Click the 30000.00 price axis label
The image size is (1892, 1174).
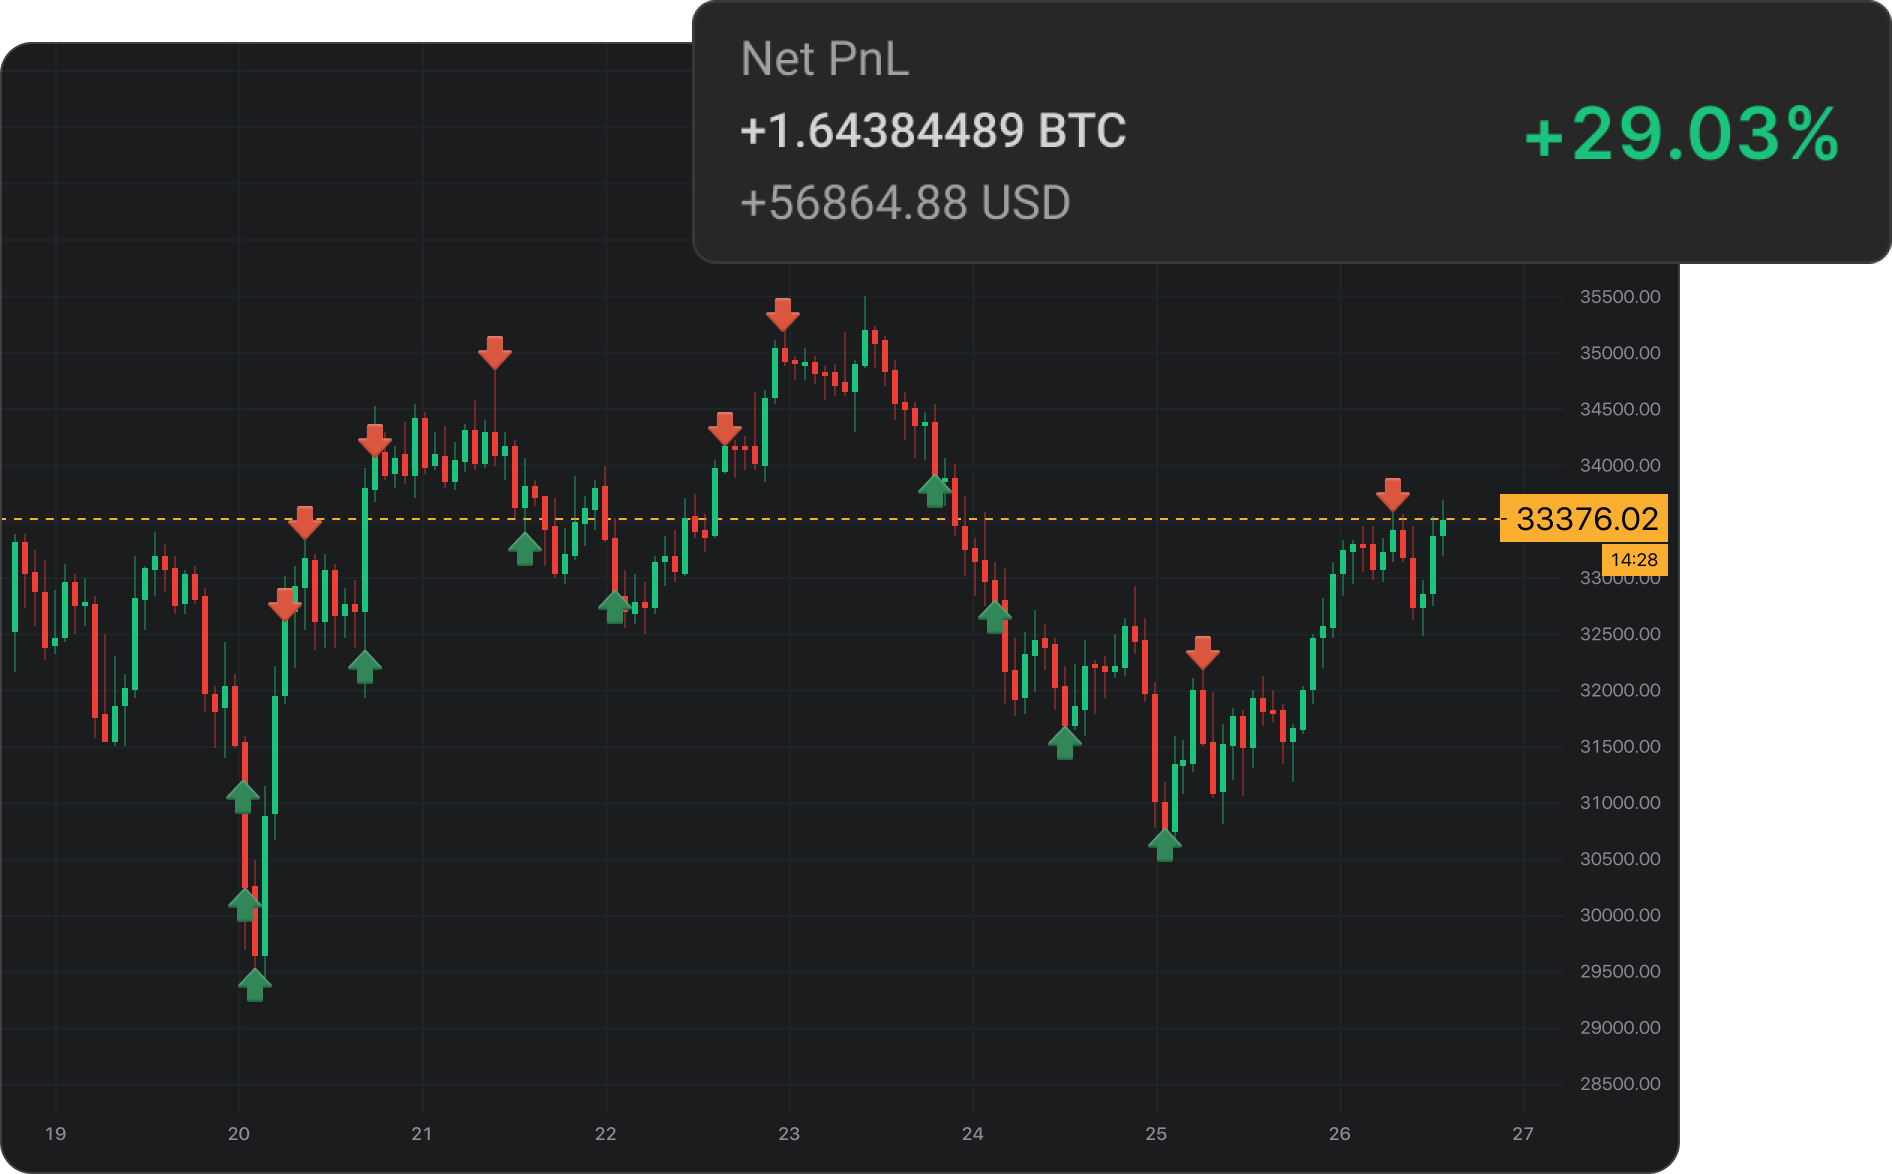click(x=1620, y=915)
